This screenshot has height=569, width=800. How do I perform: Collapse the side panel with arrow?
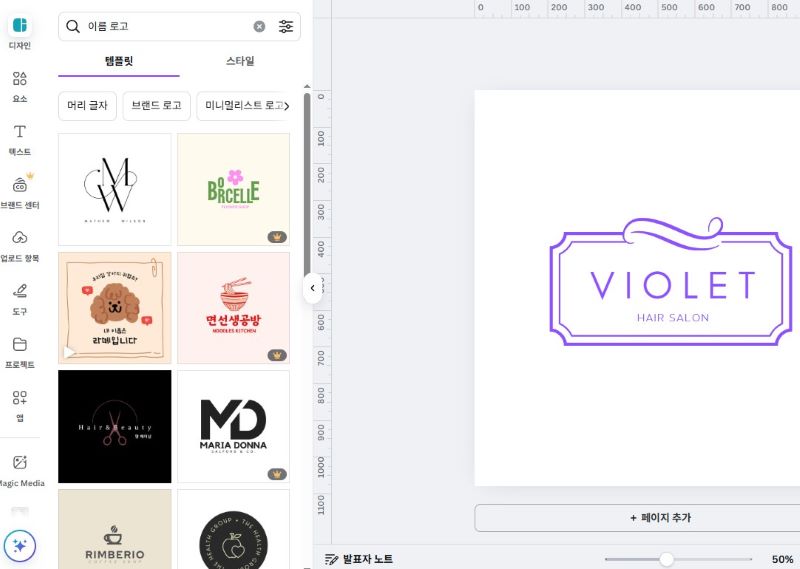tap(312, 288)
